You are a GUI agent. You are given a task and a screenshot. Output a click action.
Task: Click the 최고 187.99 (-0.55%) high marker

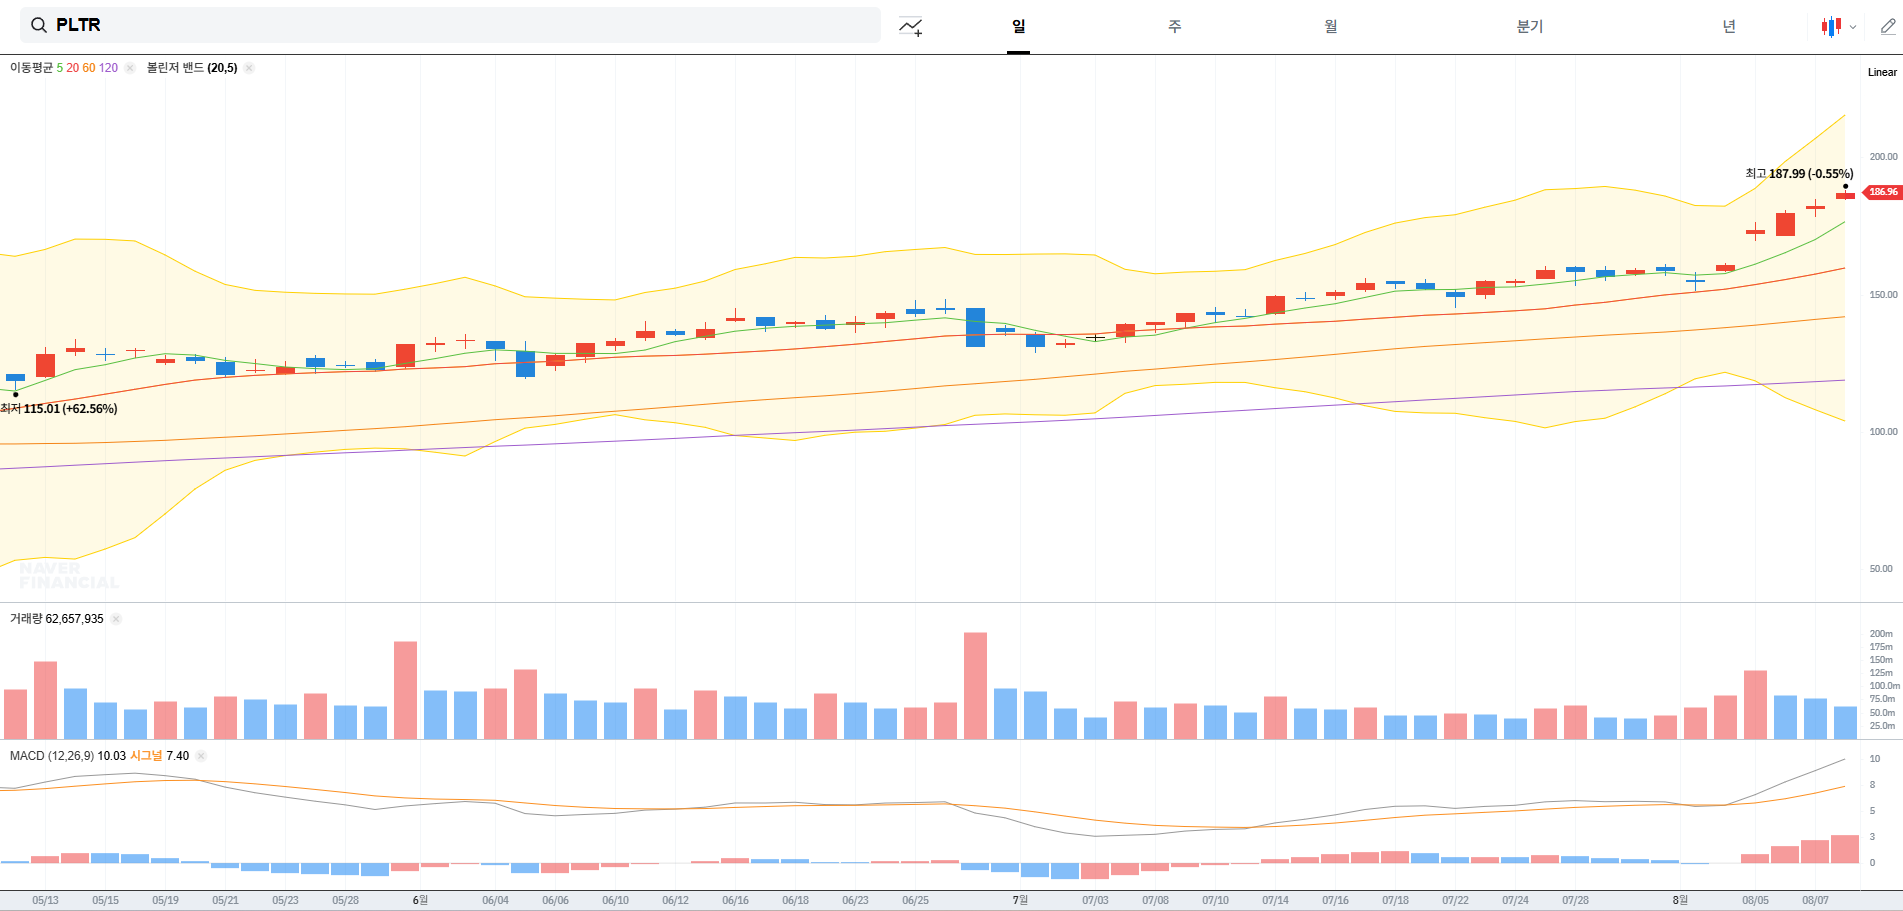coord(1799,174)
